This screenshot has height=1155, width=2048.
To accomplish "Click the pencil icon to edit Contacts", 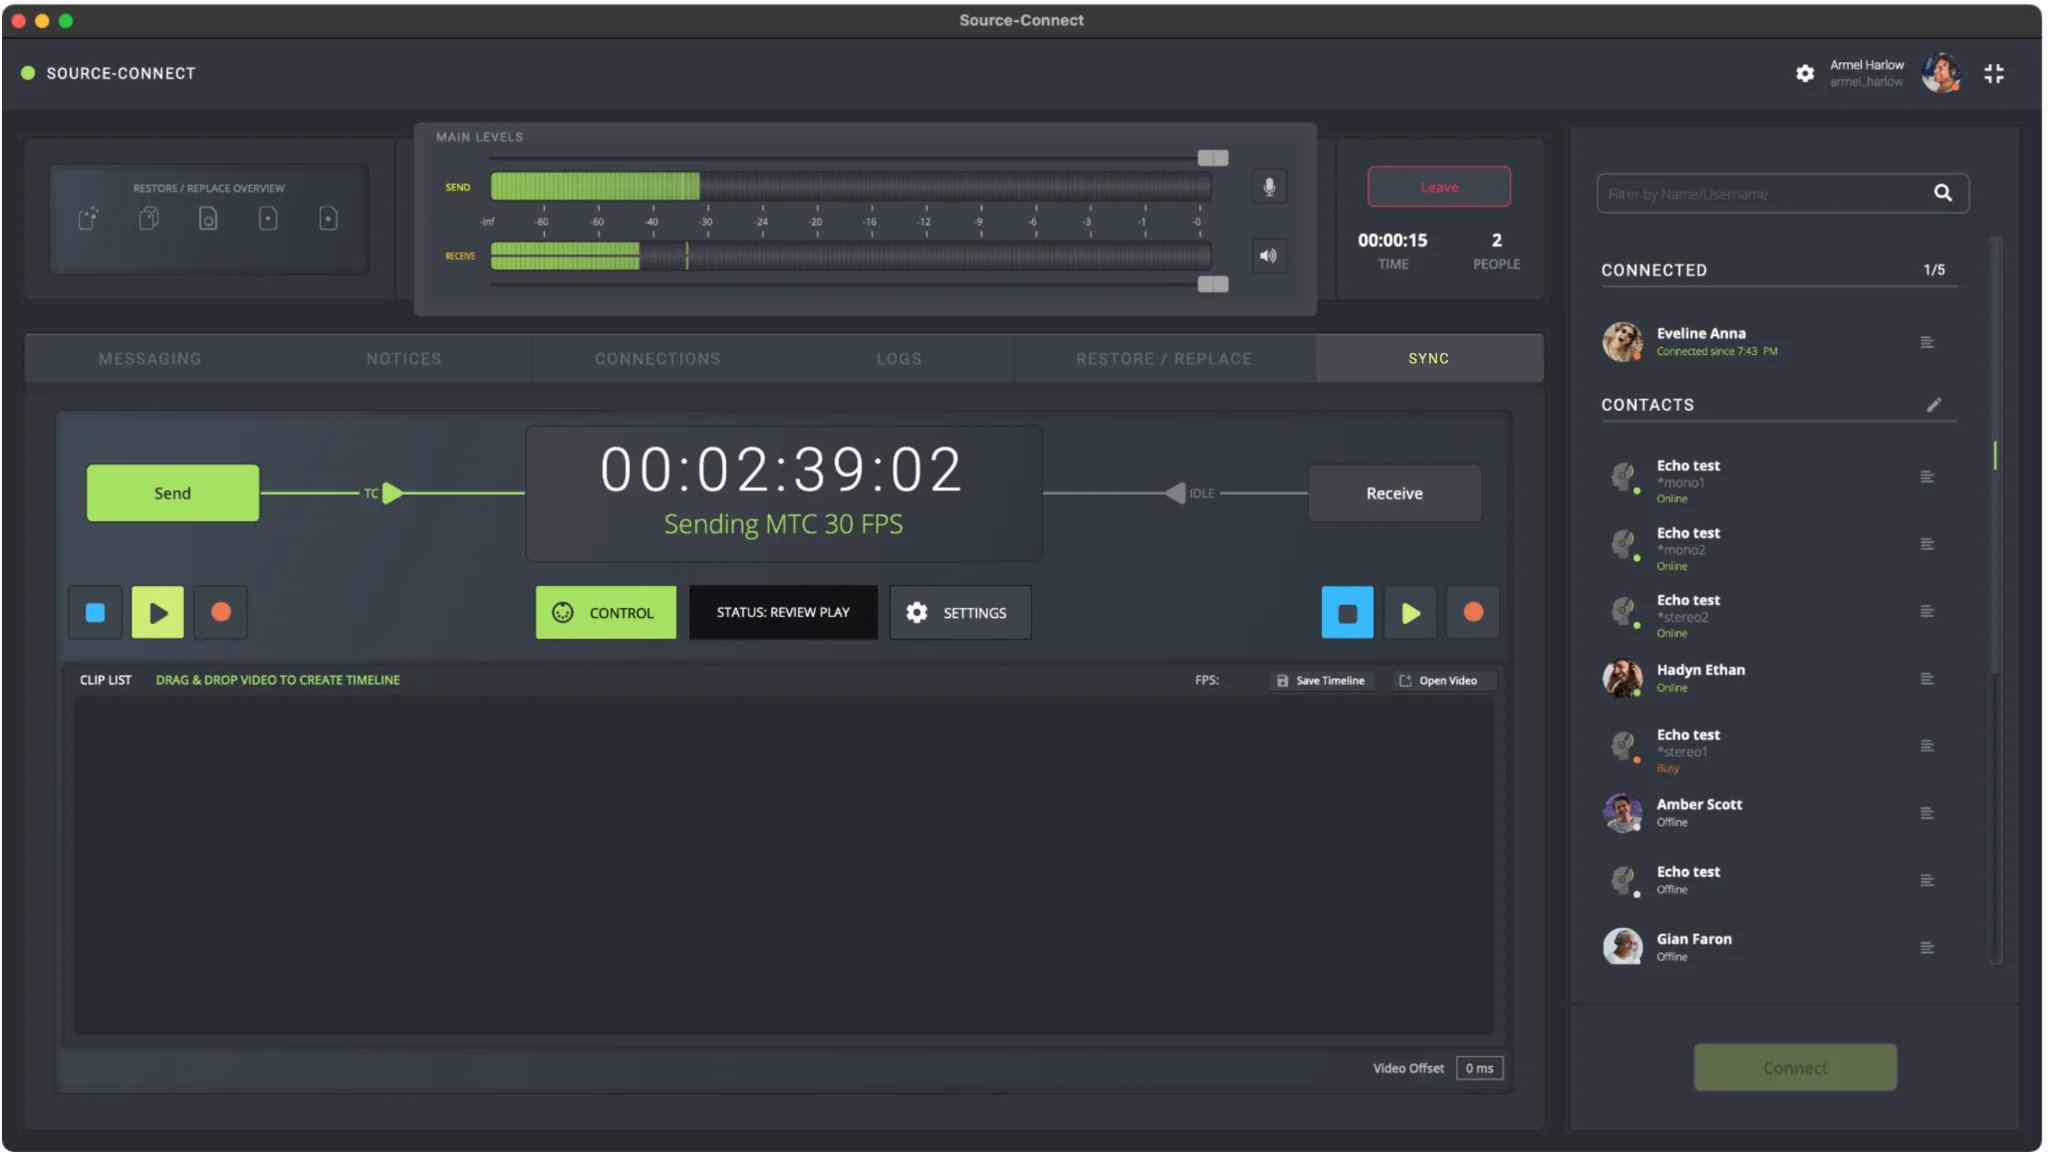I will (1934, 405).
